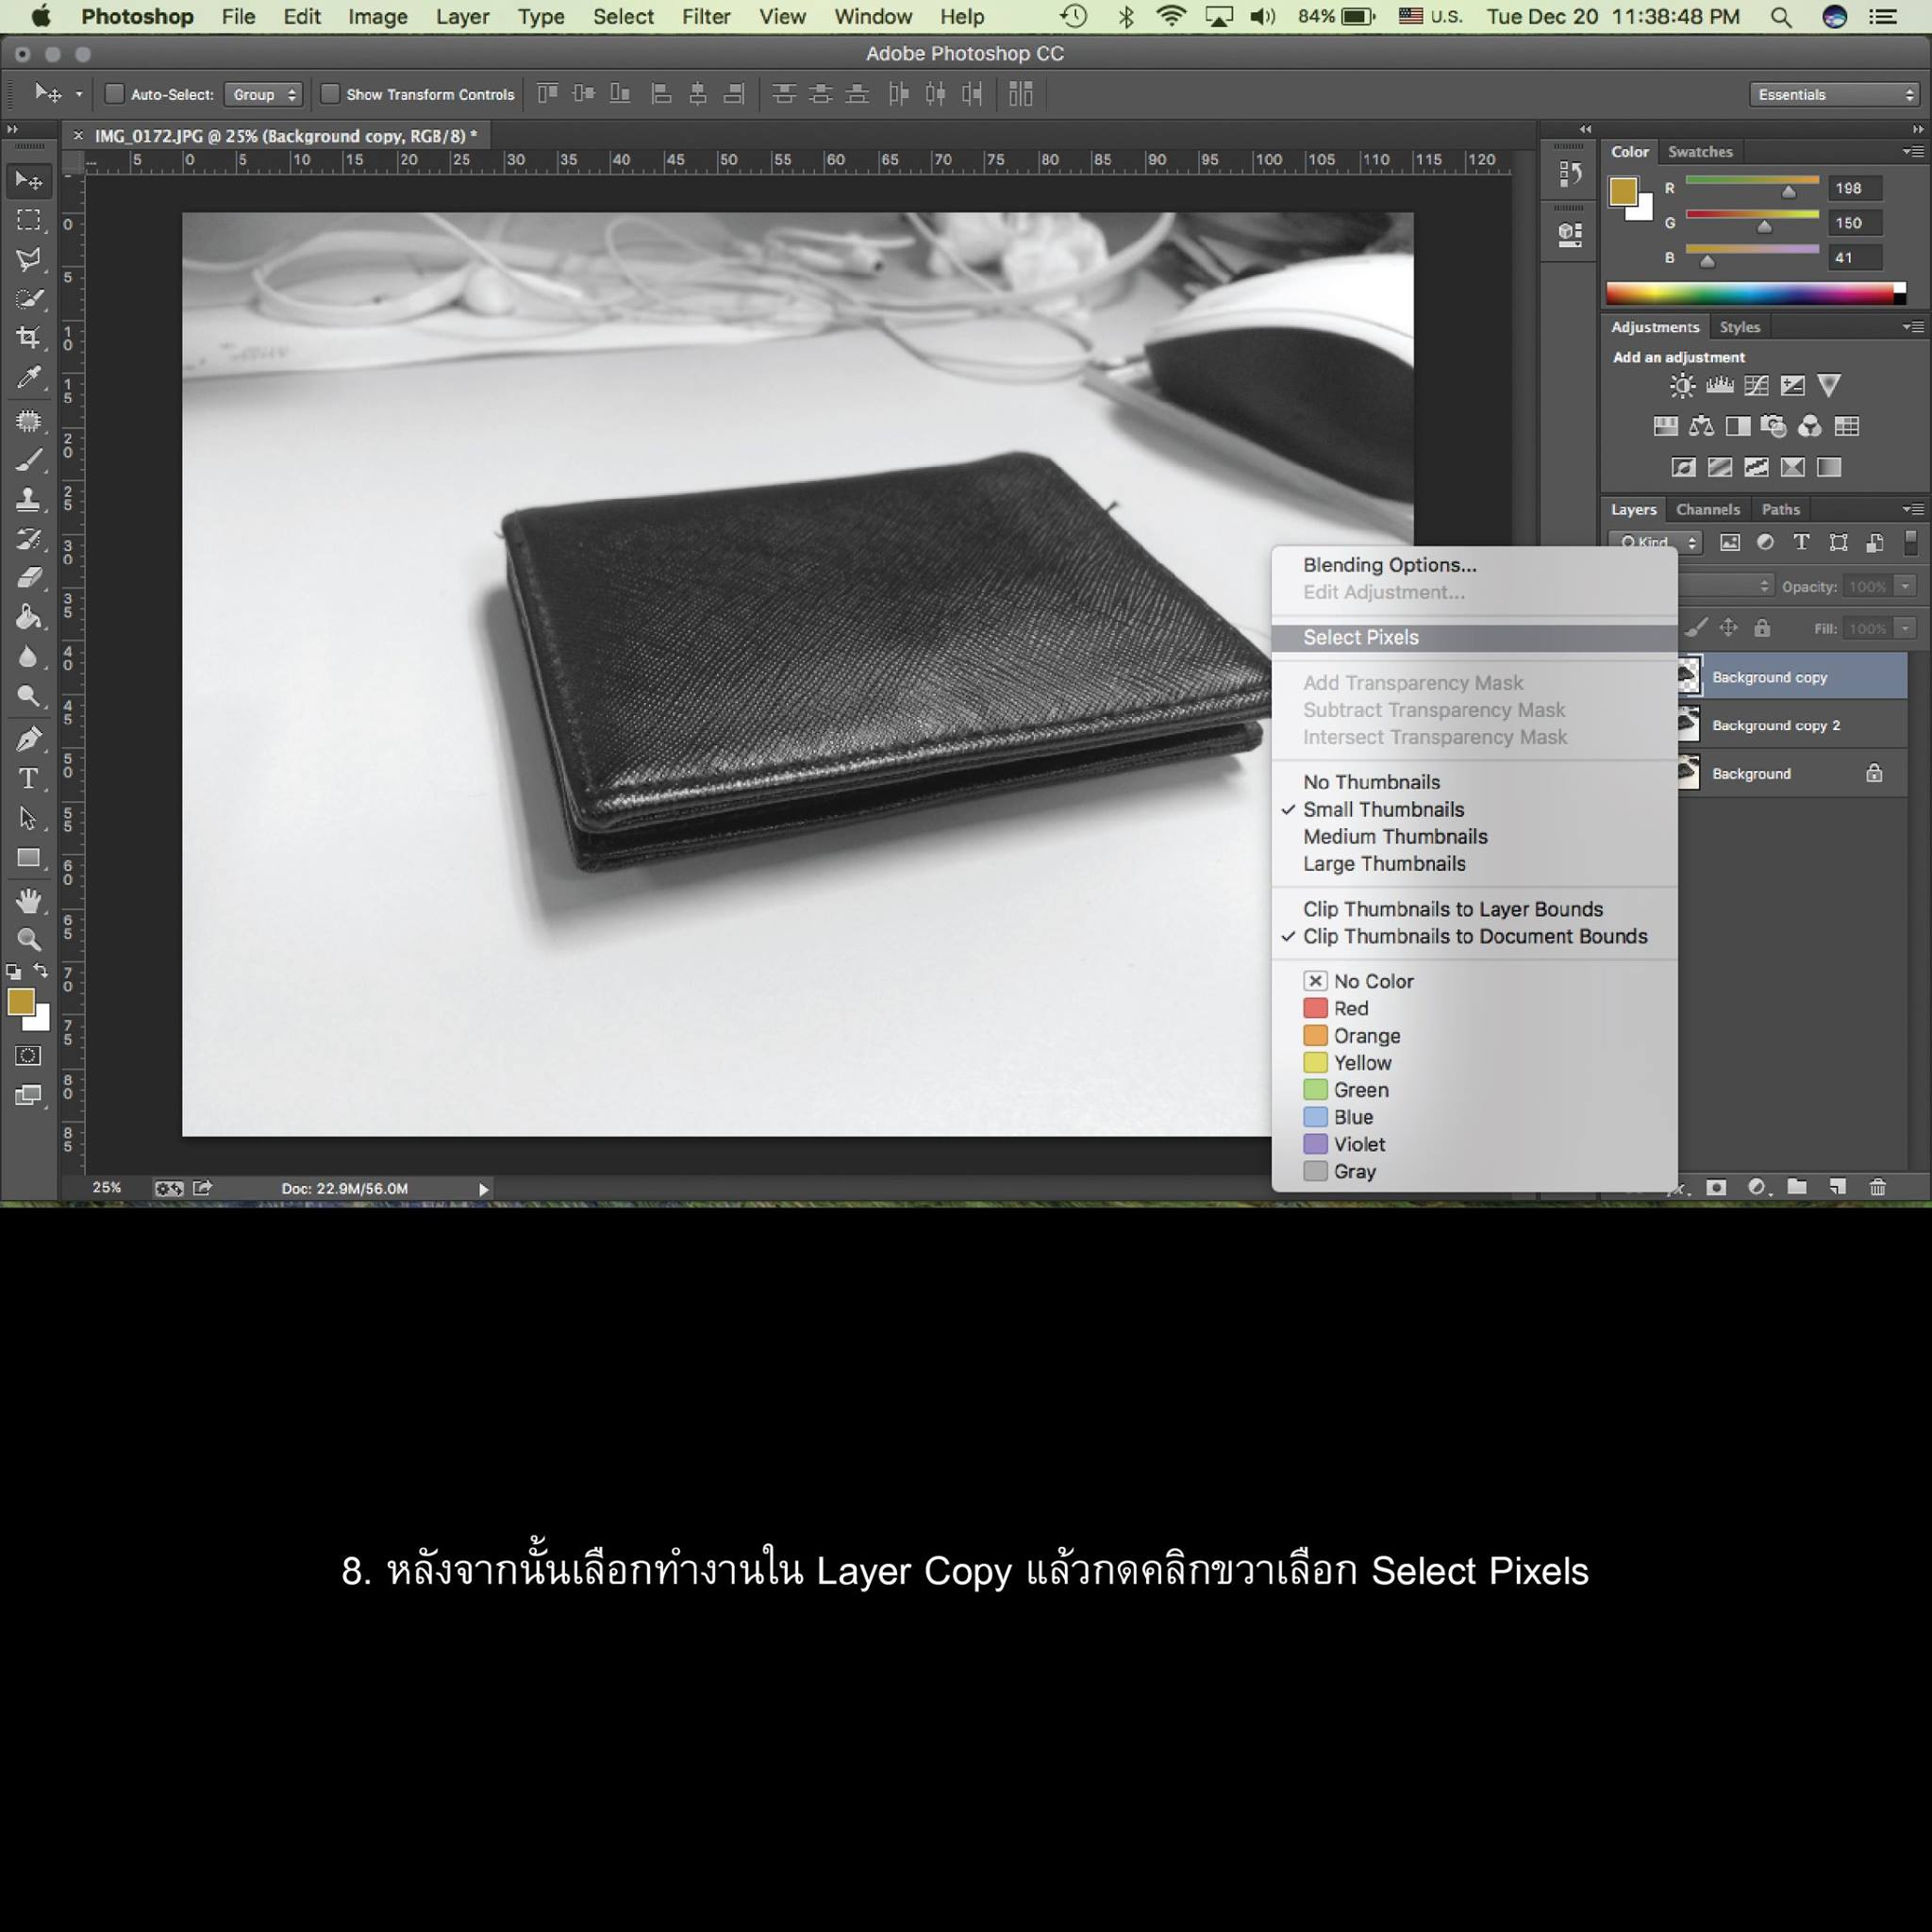Select the Horizontal Type tool
The image size is (1932, 1932).
[x=29, y=778]
